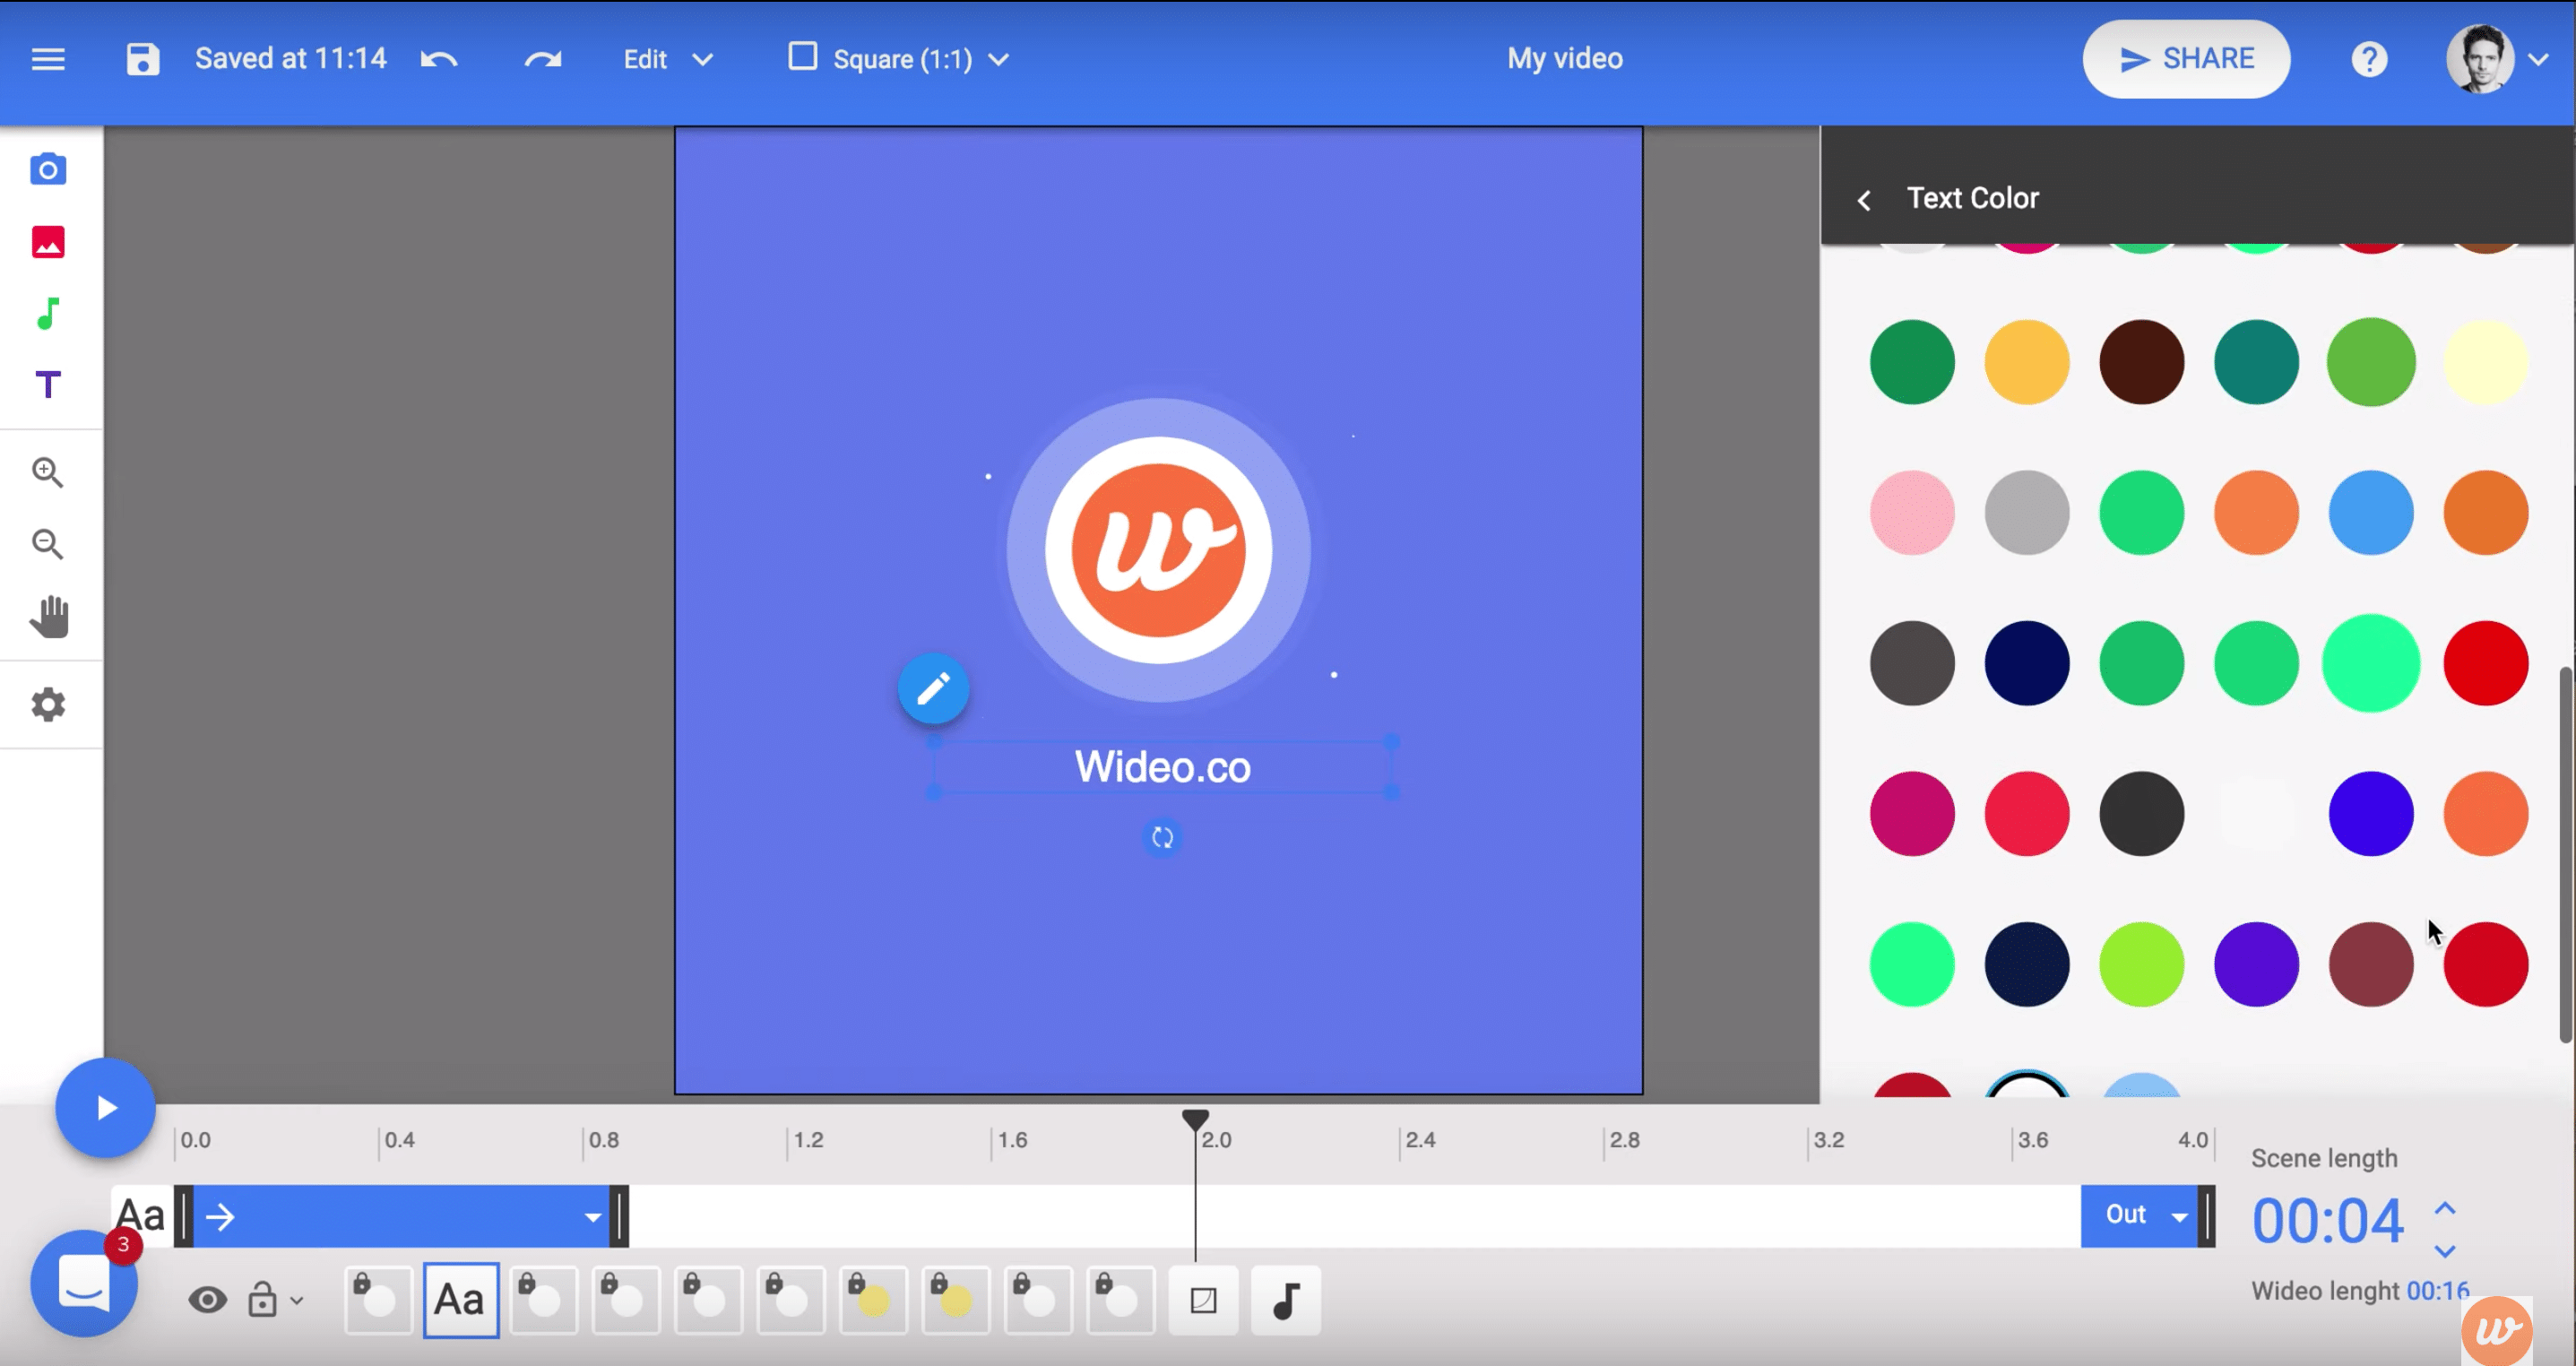Select the hand pan tool

pos(48,617)
